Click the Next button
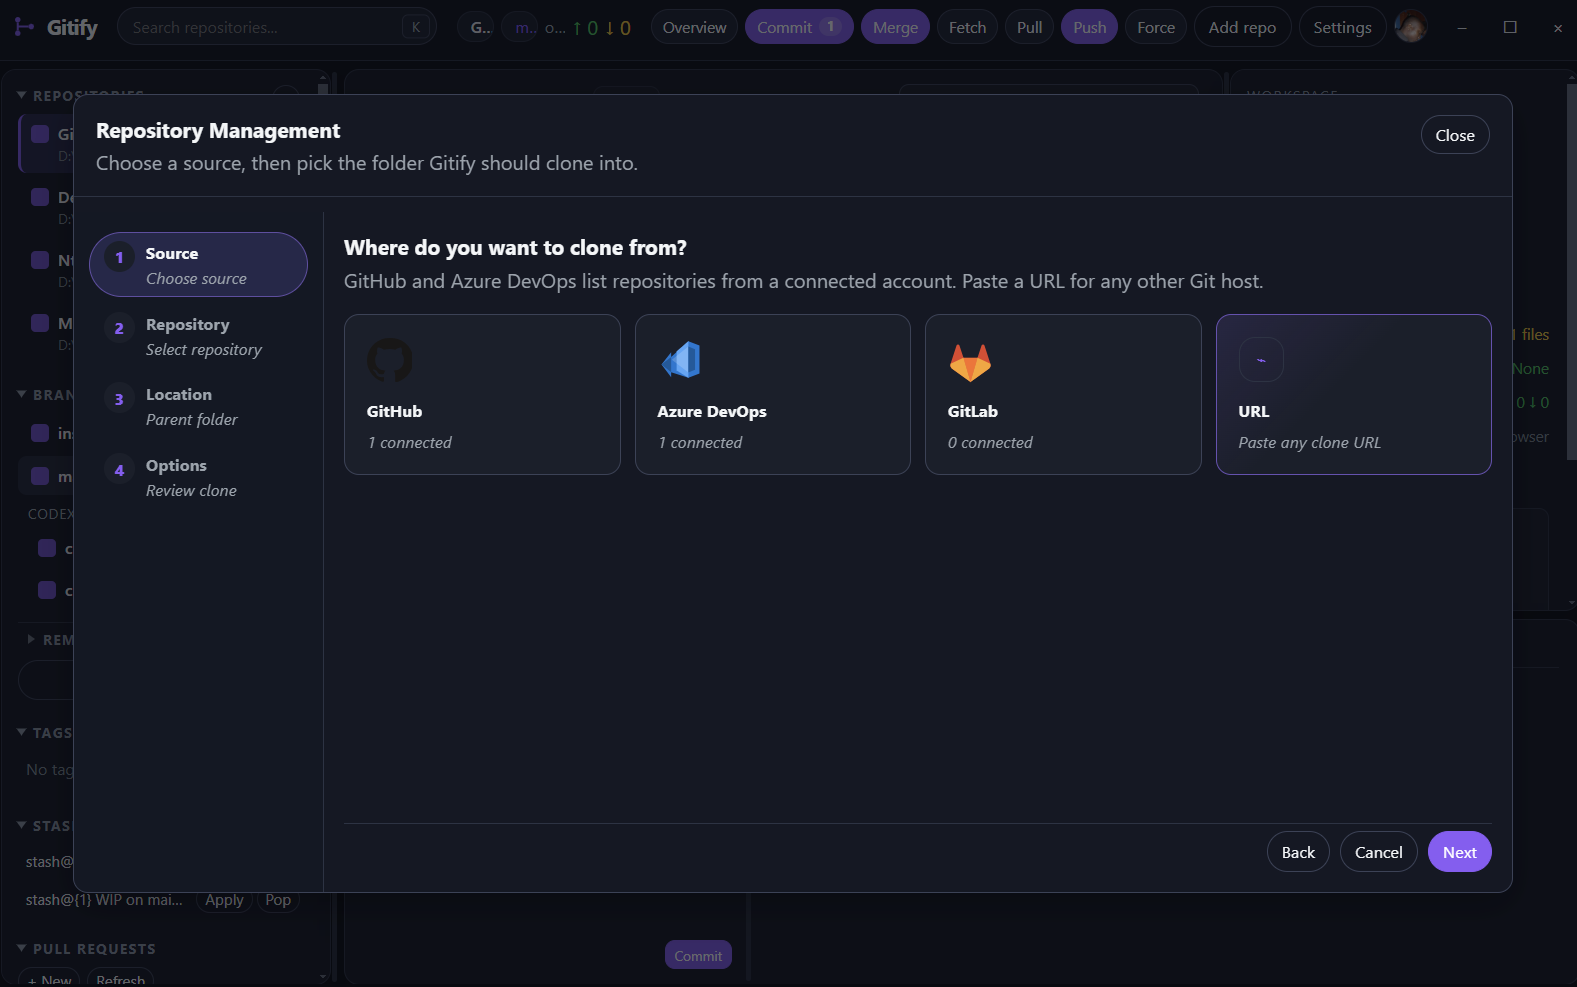 (x=1459, y=852)
